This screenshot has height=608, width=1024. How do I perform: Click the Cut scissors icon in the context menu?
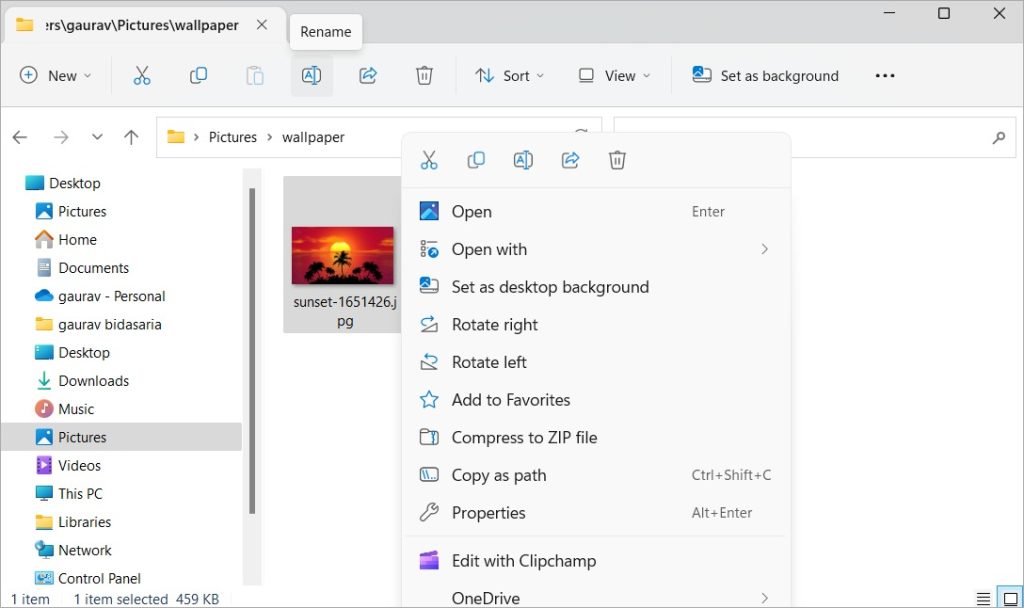pos(429,160)
